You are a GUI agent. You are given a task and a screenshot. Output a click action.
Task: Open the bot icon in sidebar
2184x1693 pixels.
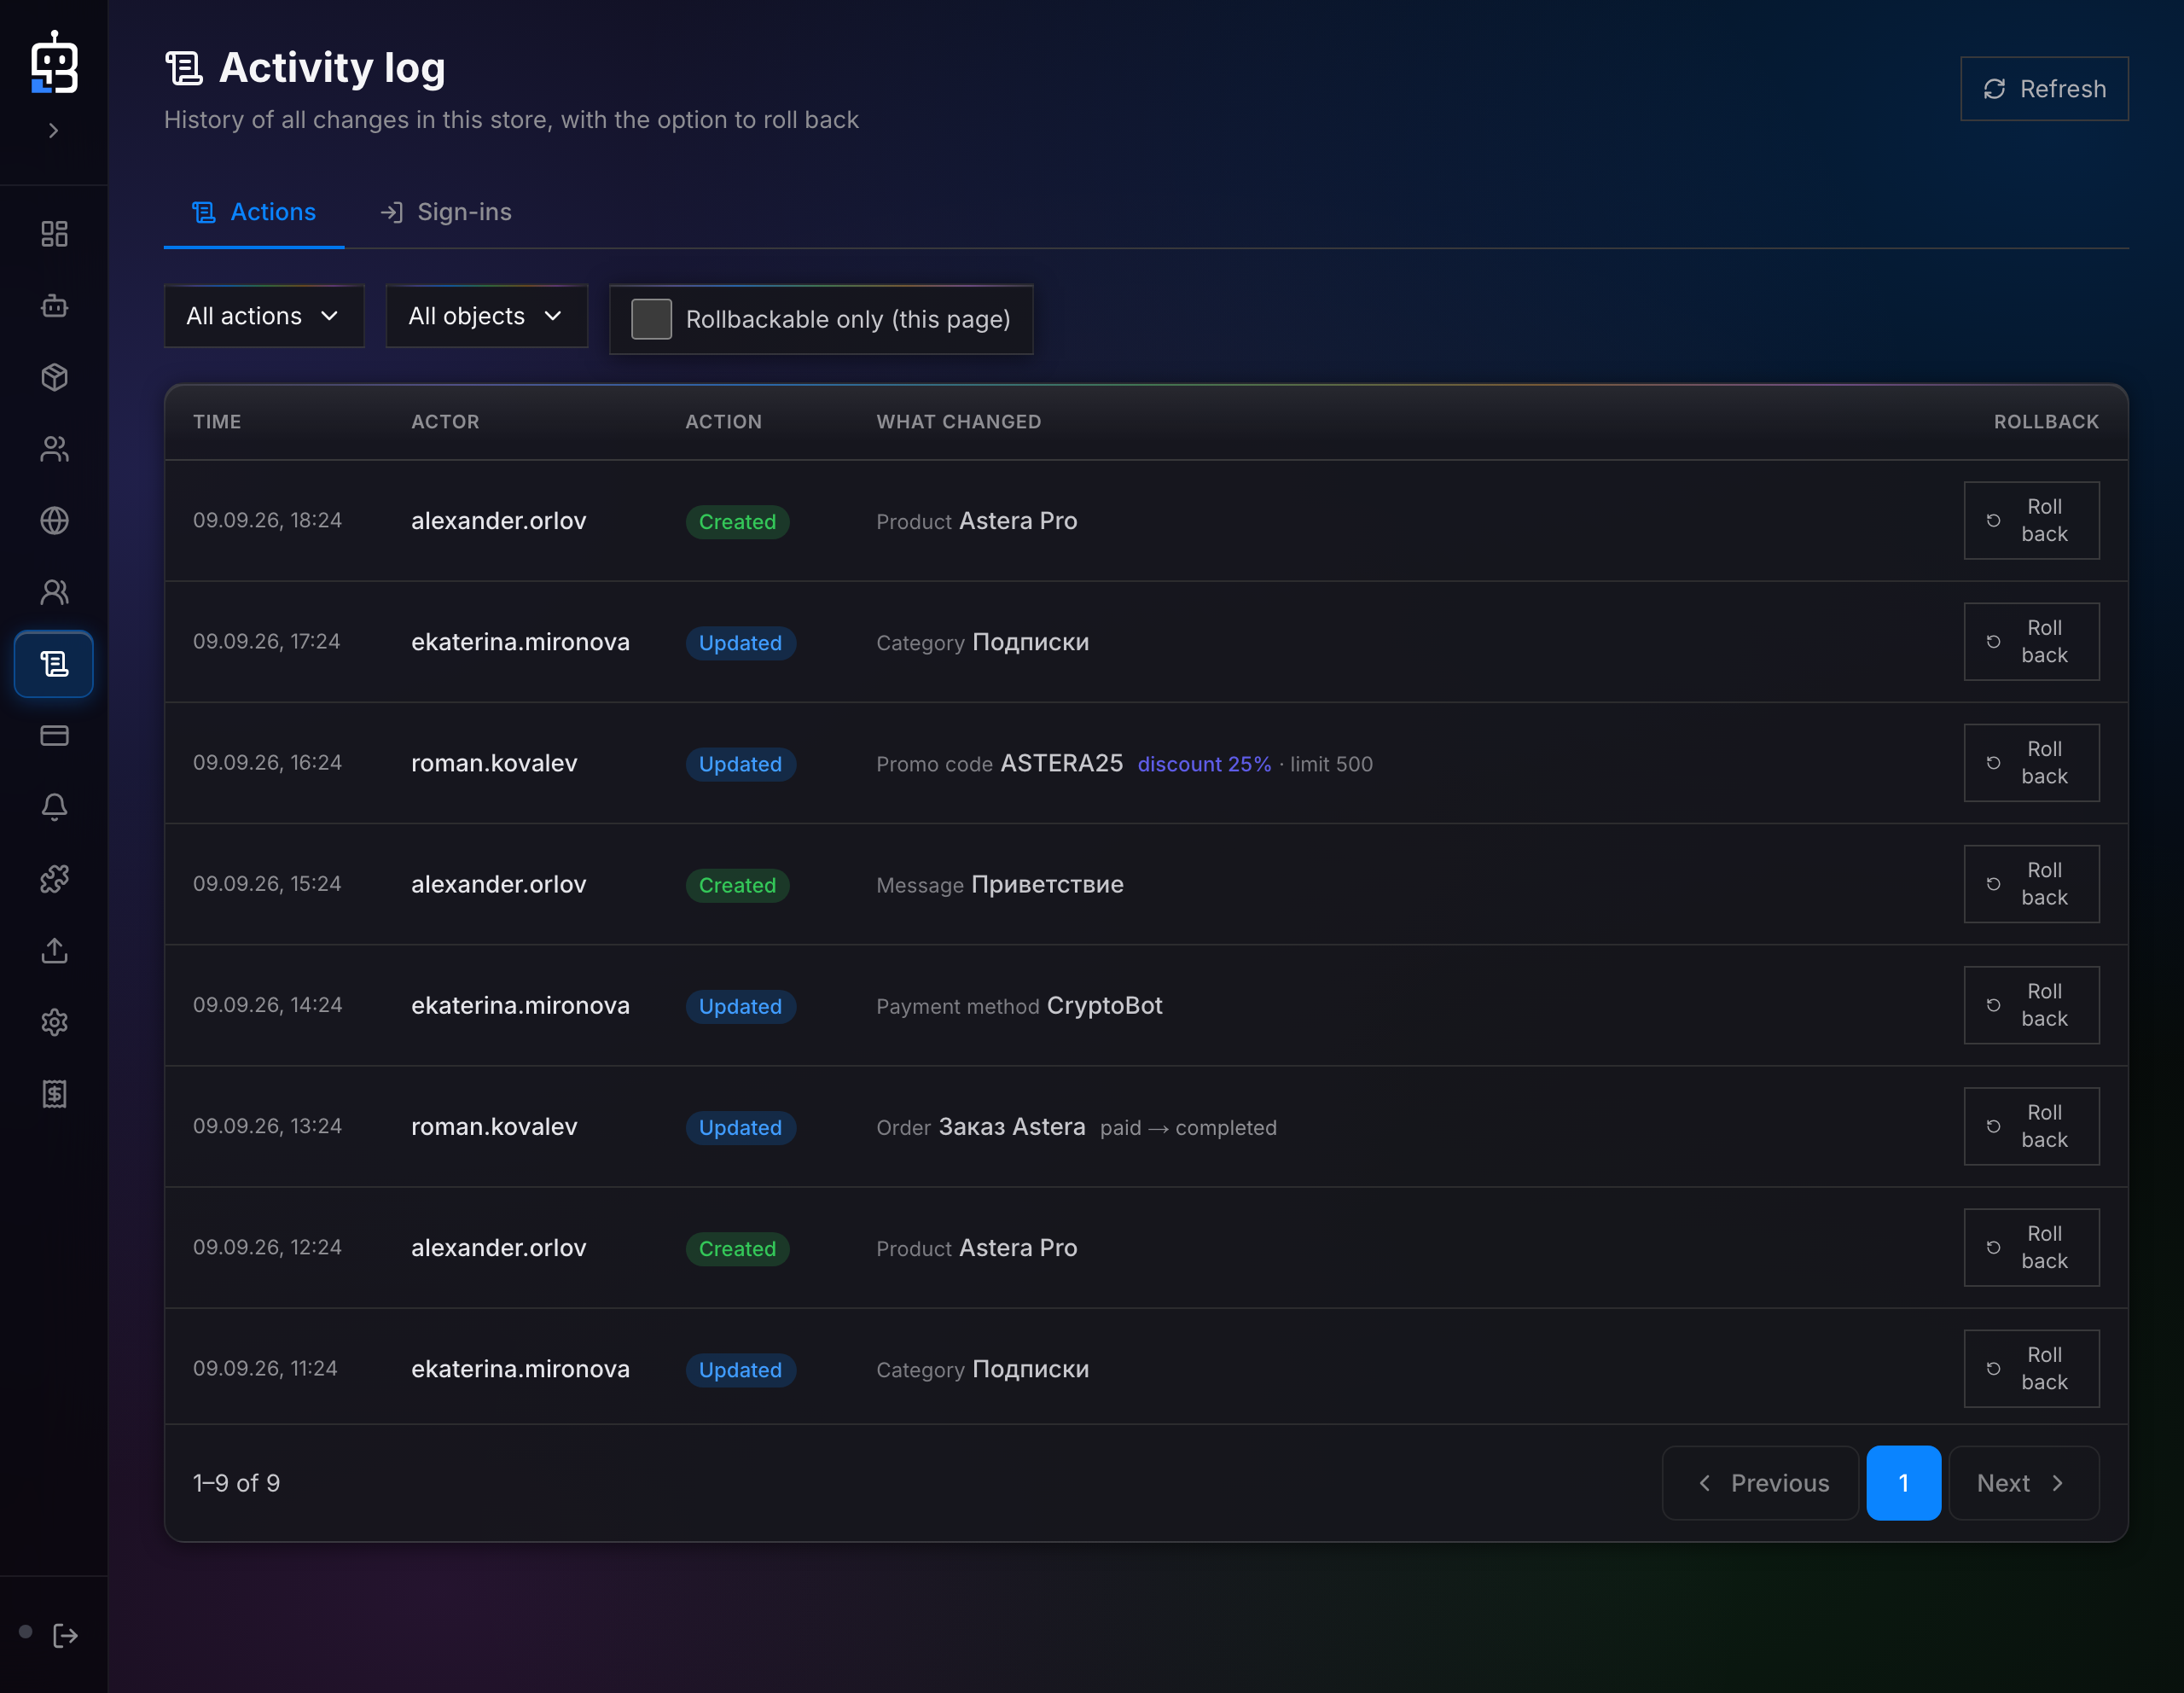coord(54,306)
